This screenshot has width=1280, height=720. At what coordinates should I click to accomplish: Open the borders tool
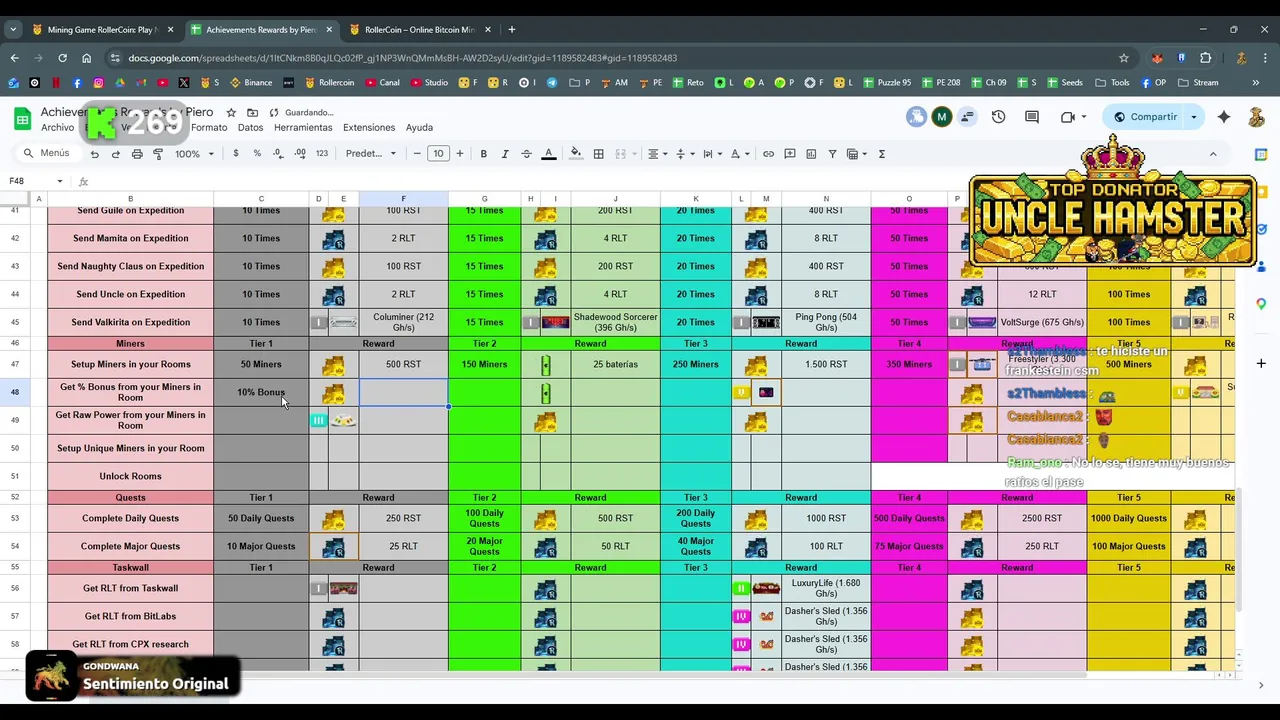pos(598,154)
